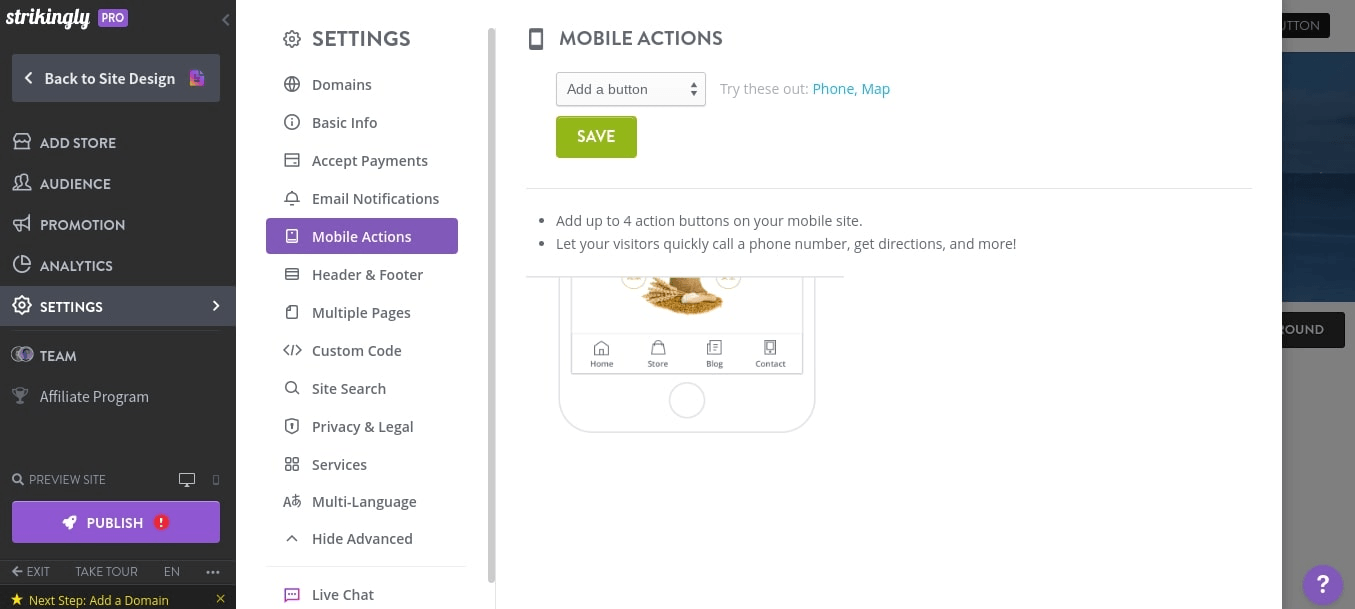Switch to the Promotion section
Image resolution: width=1355 pixels, height=609 pixels.
pos(82,224)
